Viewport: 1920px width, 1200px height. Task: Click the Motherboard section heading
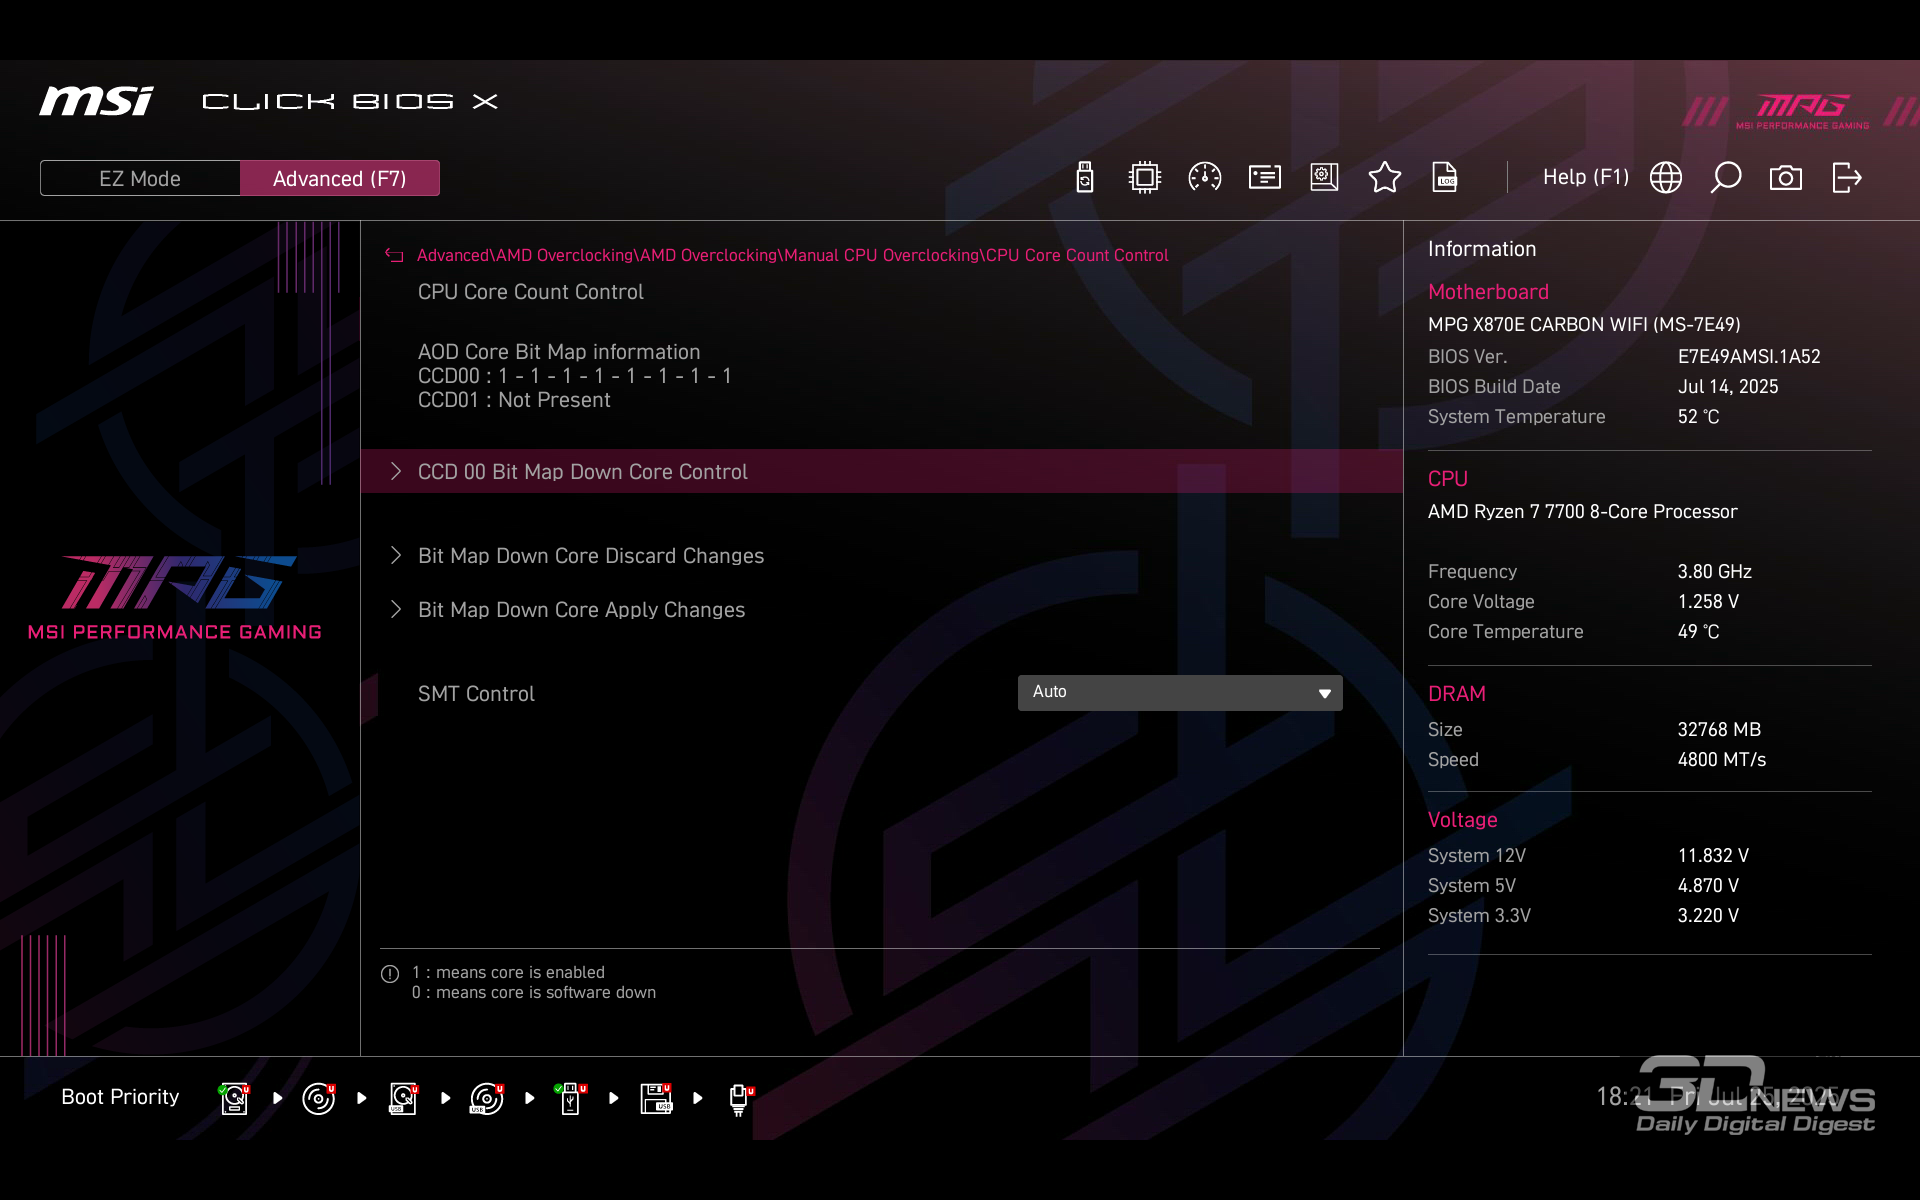coord(1488,292)
